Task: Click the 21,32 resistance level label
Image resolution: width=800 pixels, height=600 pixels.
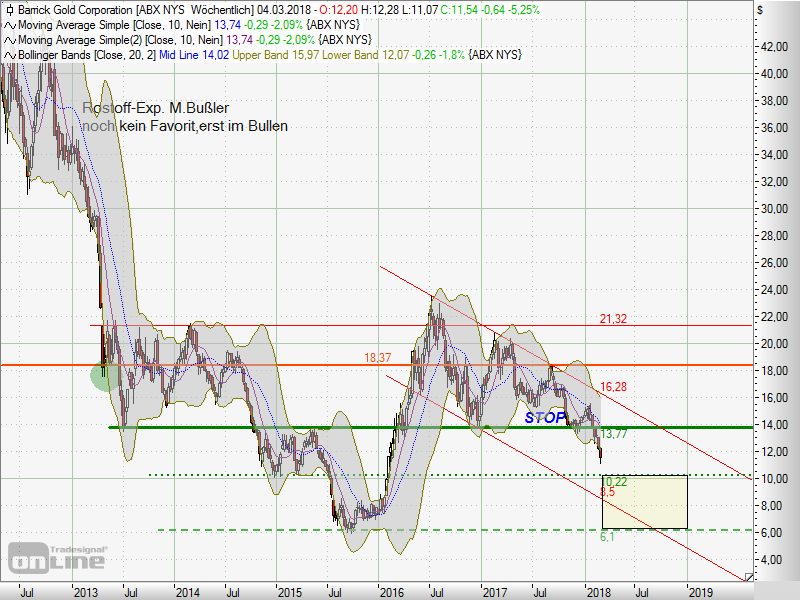Action: 613,319
